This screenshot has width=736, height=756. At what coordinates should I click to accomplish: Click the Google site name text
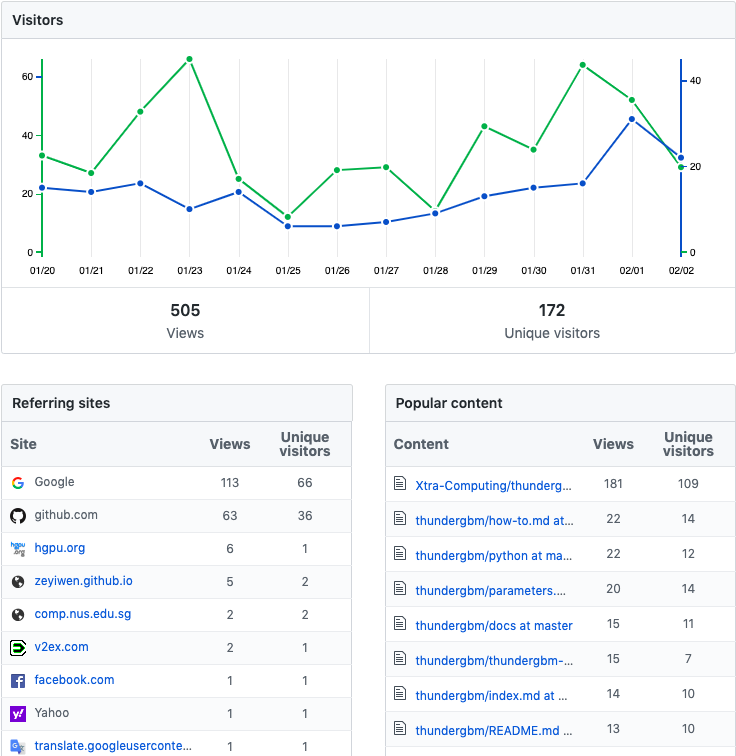54,482
